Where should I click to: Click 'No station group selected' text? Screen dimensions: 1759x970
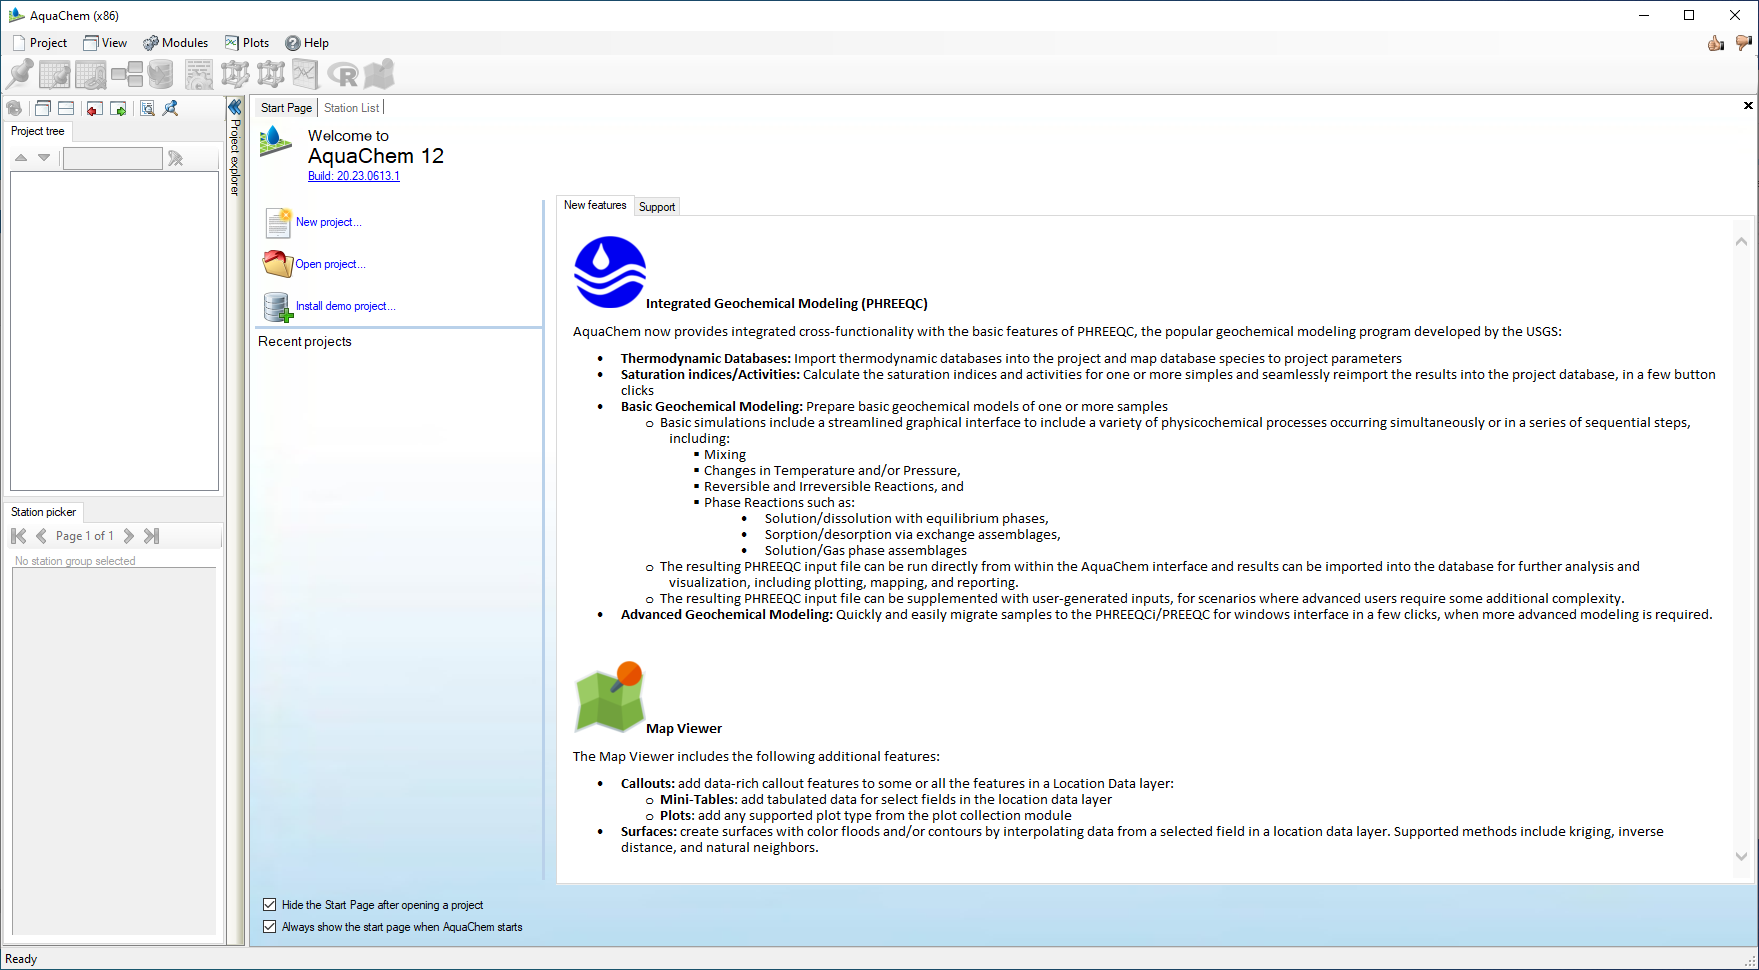coord(75,561)
